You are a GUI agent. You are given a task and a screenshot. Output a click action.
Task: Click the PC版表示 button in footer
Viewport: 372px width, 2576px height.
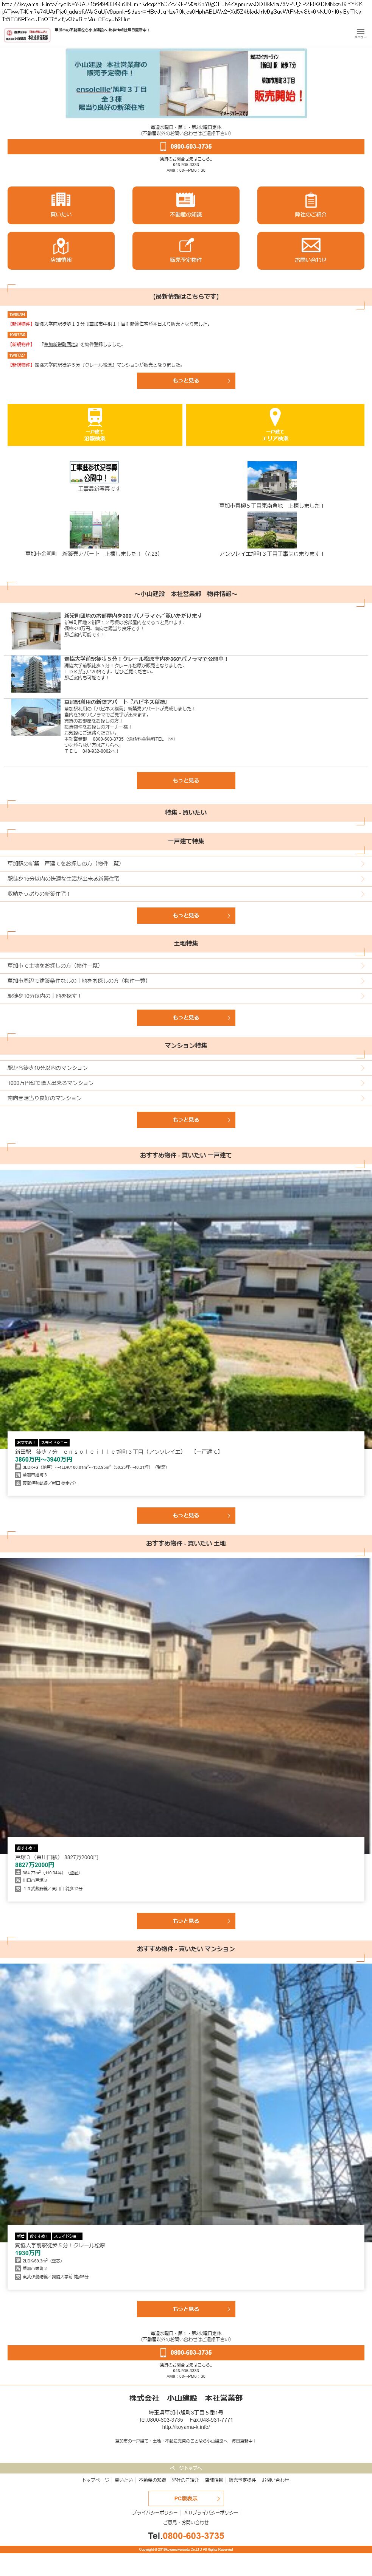coord(186,2498)
